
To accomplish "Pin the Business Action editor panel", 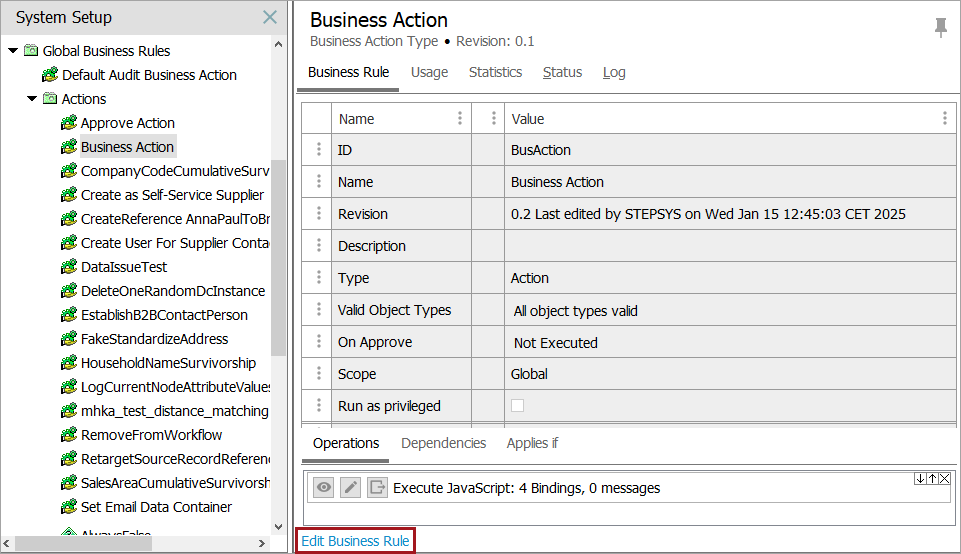I will click(940, 28).
